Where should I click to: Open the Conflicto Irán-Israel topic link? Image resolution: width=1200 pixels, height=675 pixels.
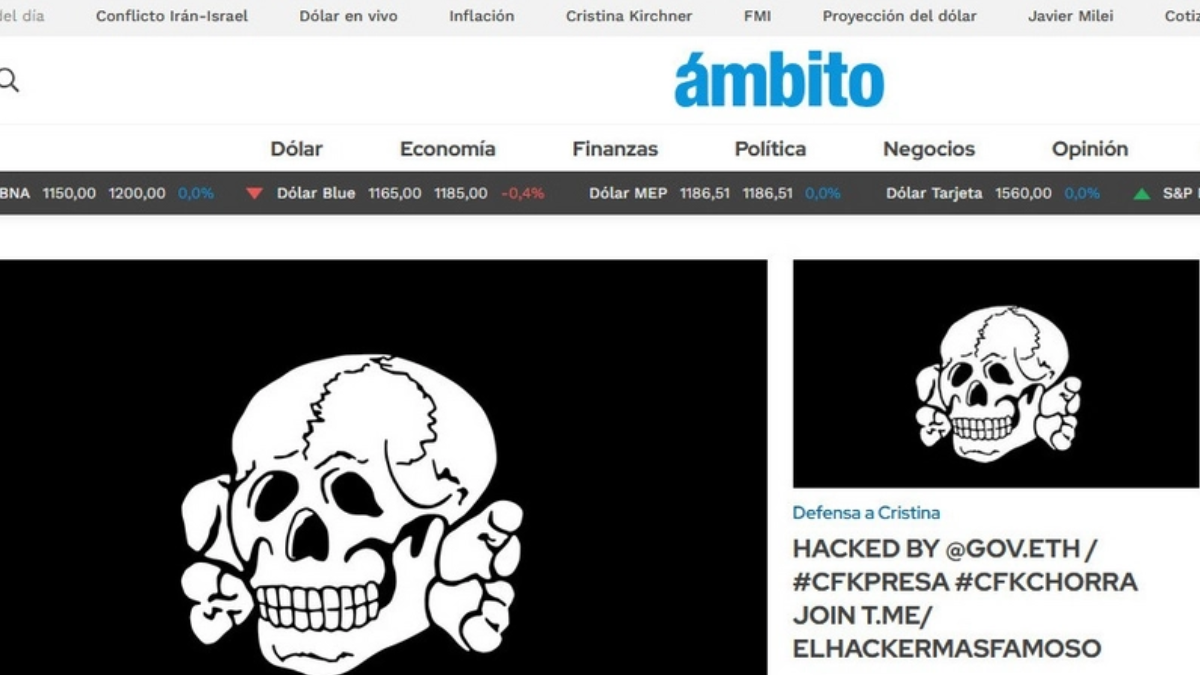[x=172, y=16]
